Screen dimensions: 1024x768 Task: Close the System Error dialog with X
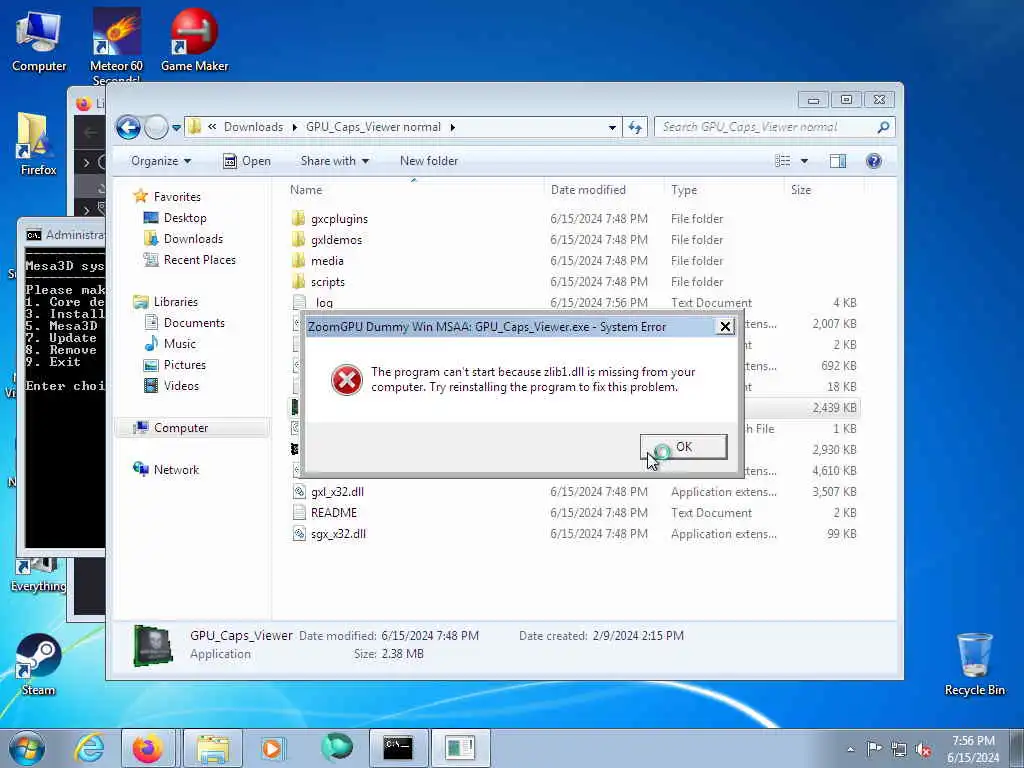725,327
